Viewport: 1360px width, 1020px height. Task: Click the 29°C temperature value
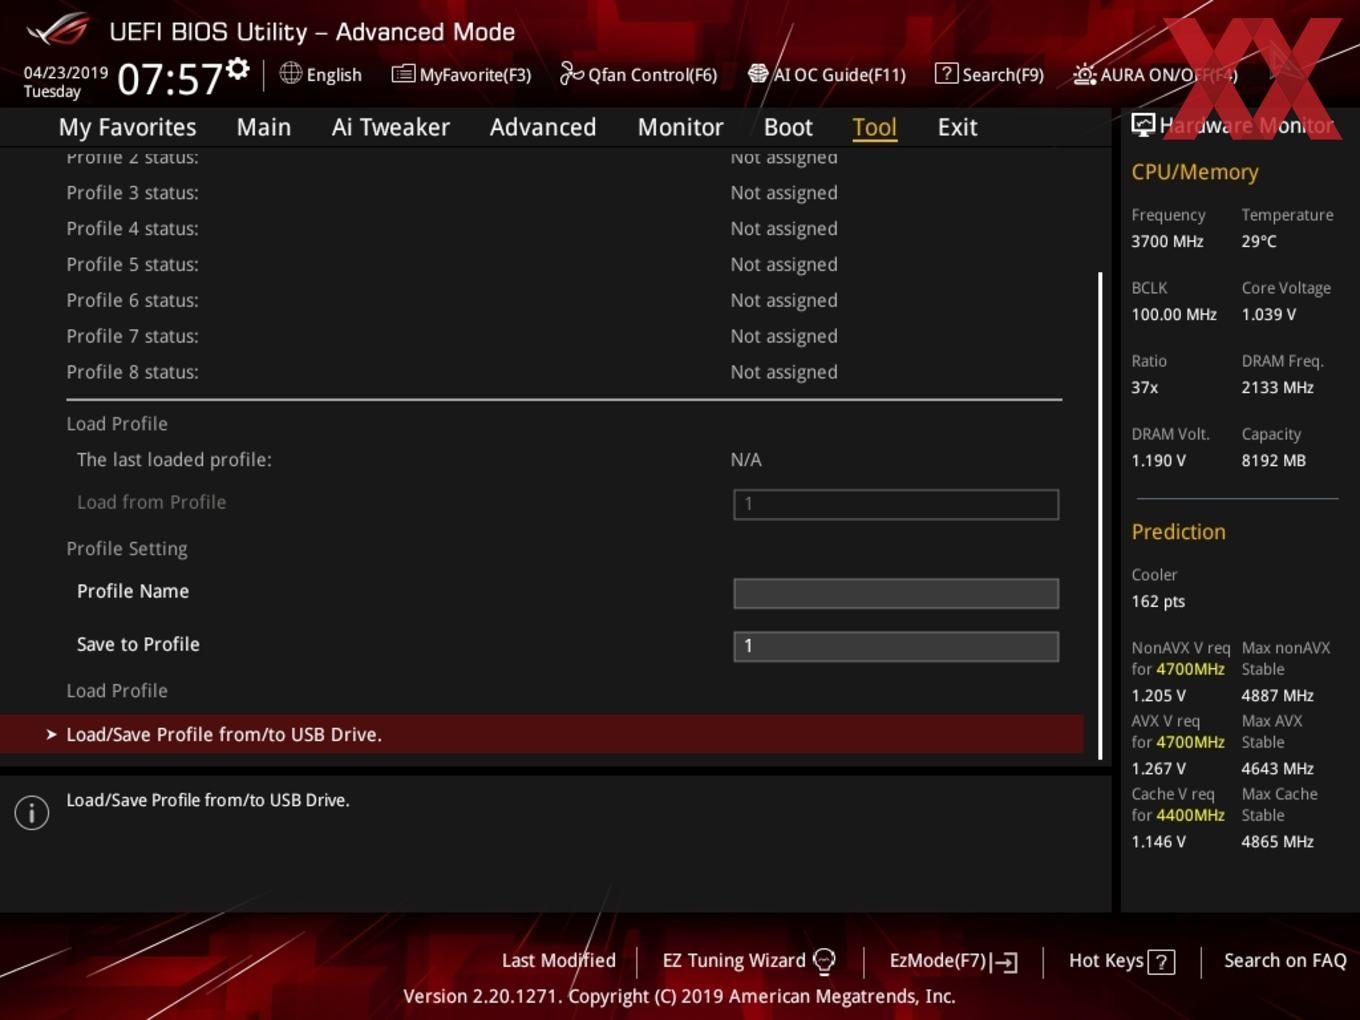click(x=1259, y=241)
